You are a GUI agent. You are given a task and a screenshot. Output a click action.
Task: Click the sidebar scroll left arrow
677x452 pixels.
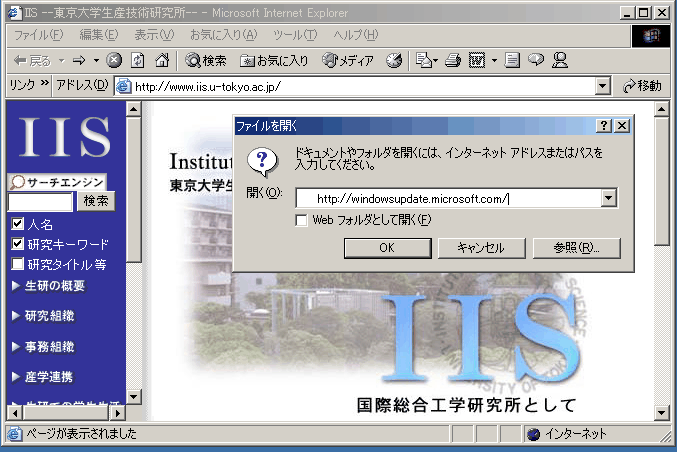tap(15, 413)
